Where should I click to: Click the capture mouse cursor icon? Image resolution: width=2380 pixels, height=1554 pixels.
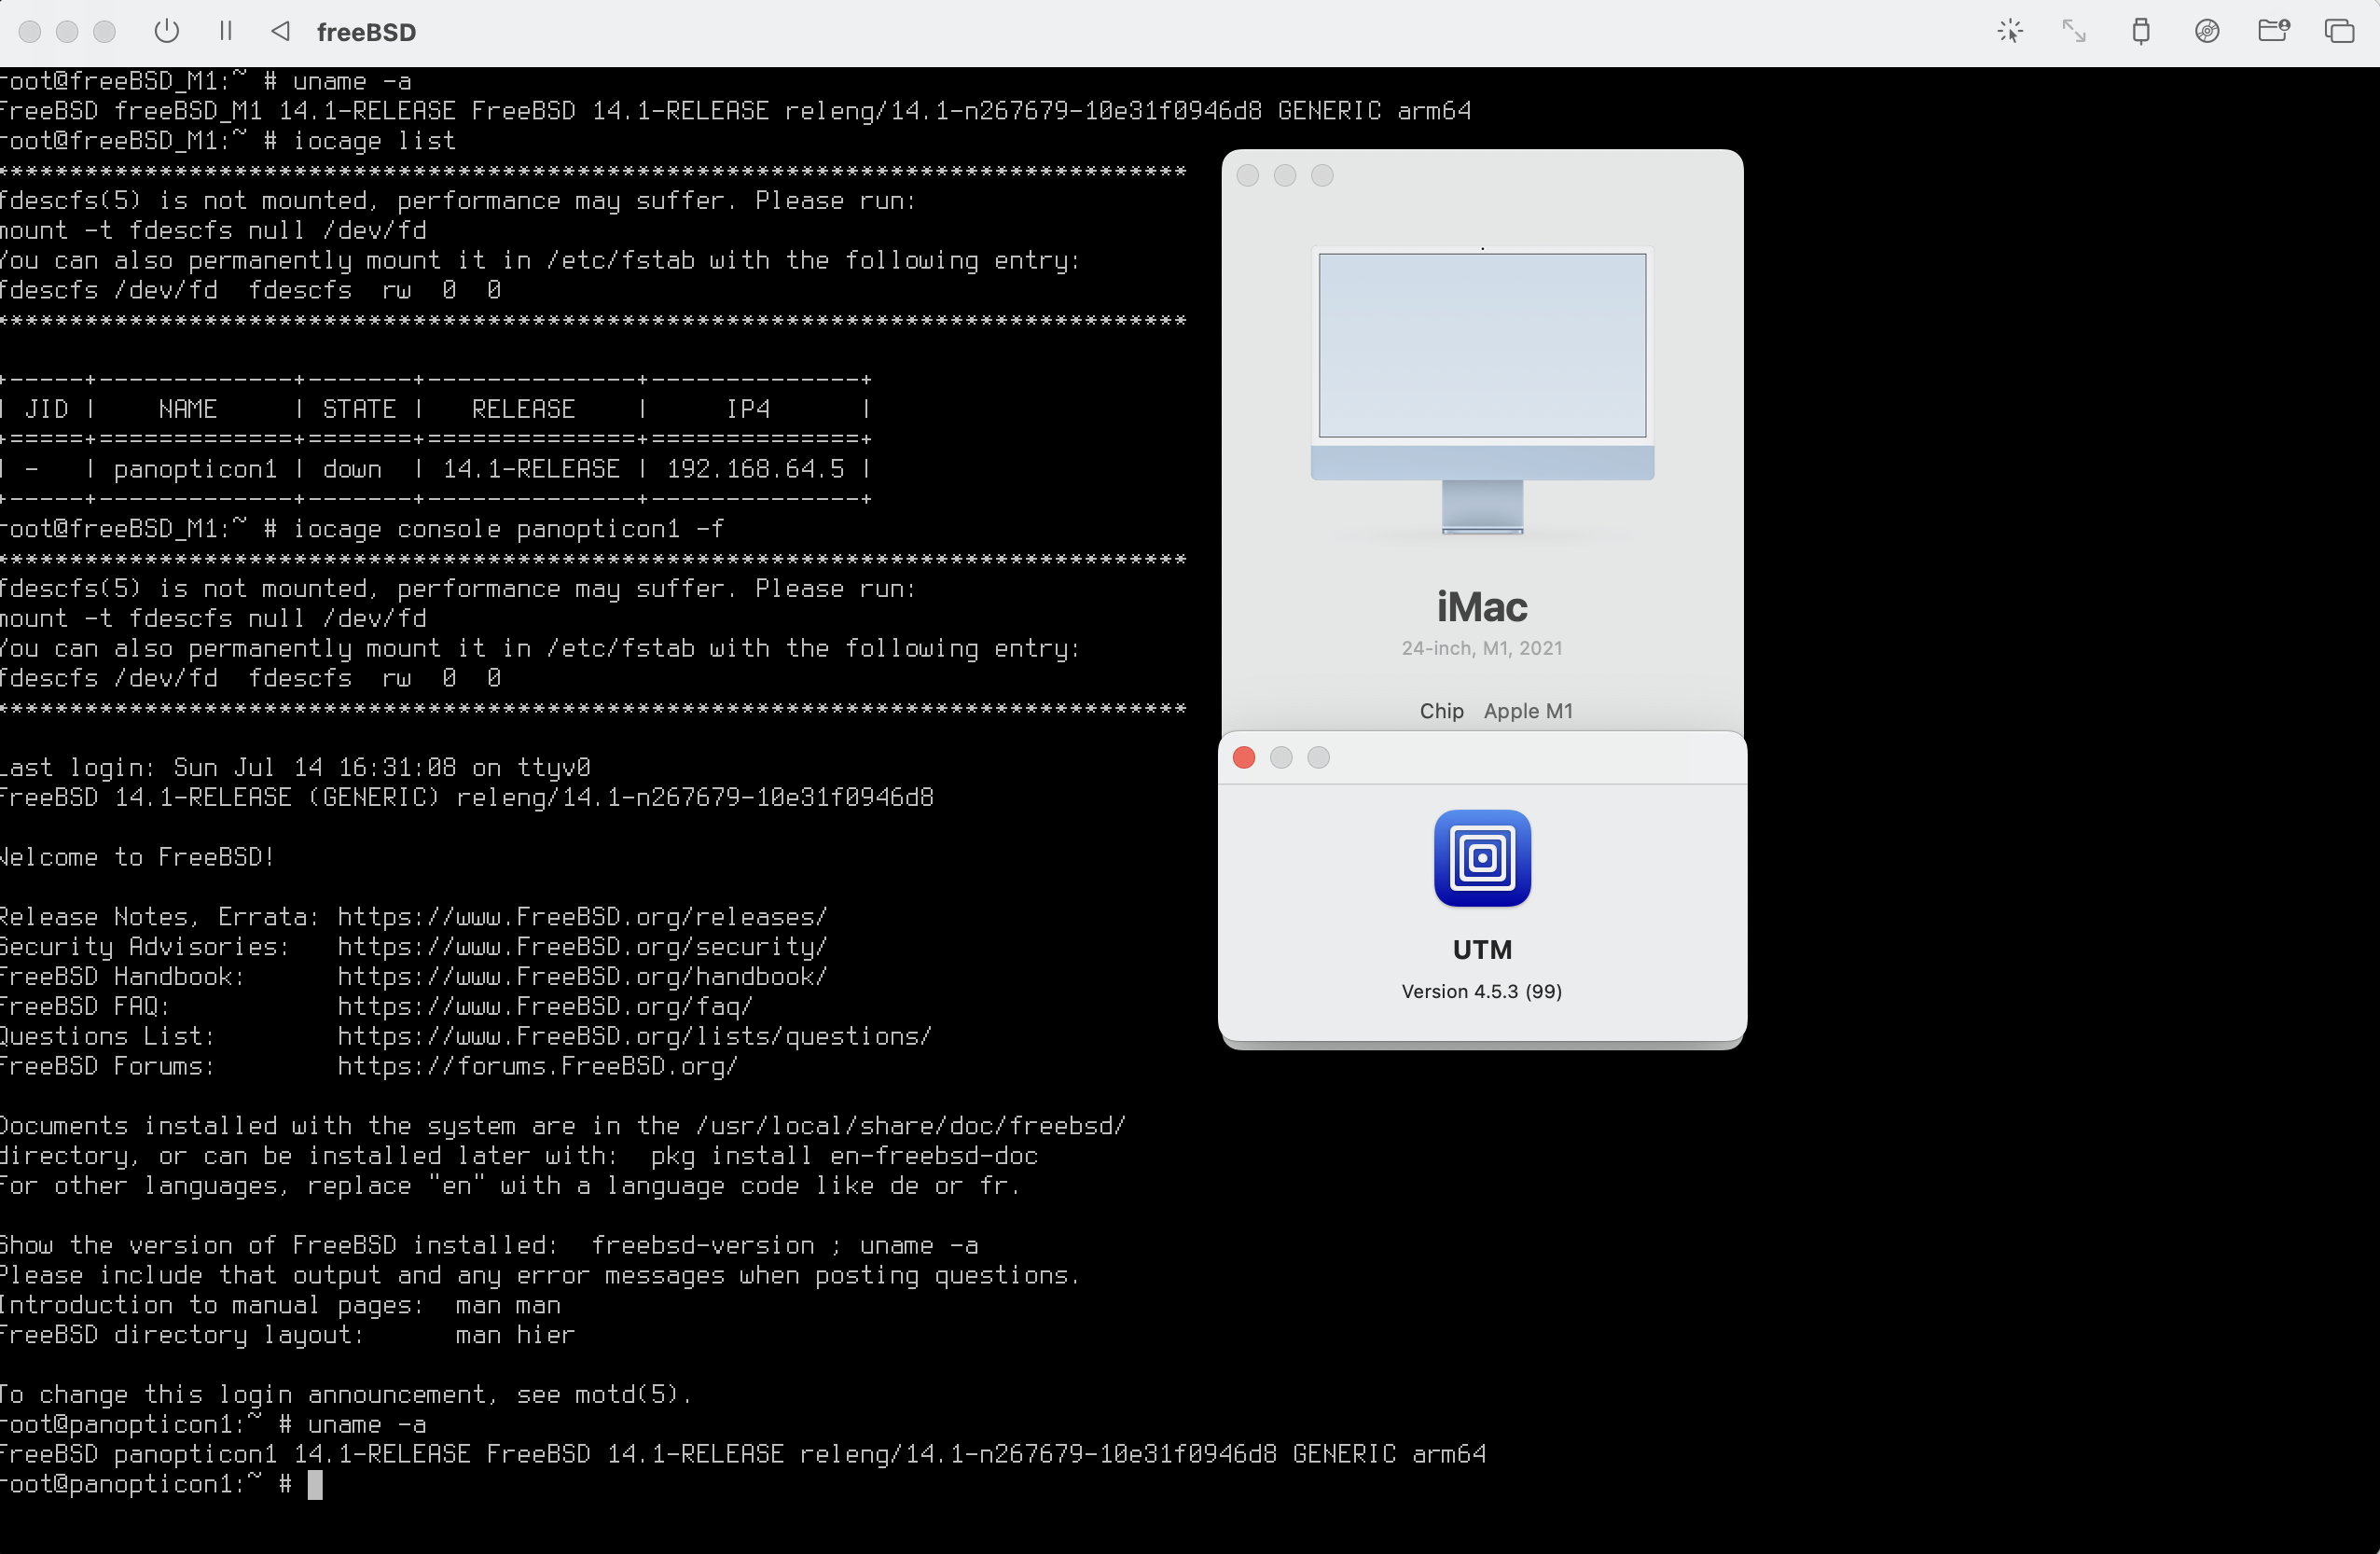pos(2010,31)
